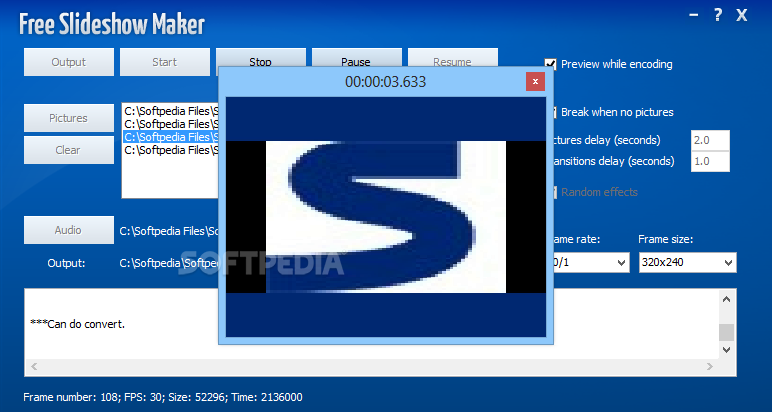Click the '***Can do convert.' log line

[78, 324]
